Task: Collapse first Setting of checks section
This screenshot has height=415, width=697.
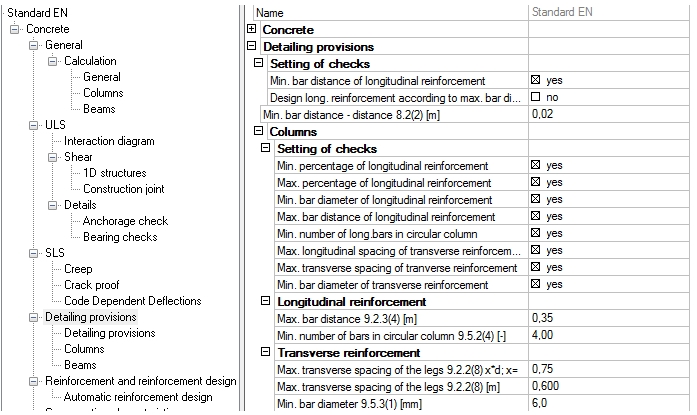Action: [258, 63]
